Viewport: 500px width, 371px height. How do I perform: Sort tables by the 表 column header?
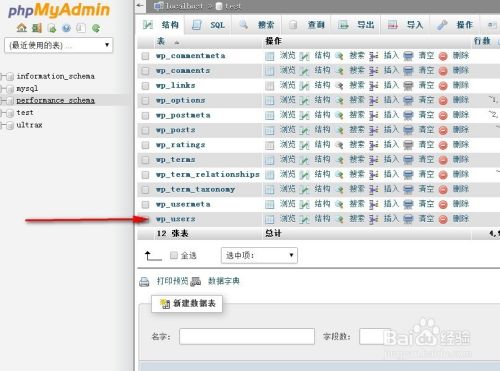pyautogui.click(x=161, y=41)
